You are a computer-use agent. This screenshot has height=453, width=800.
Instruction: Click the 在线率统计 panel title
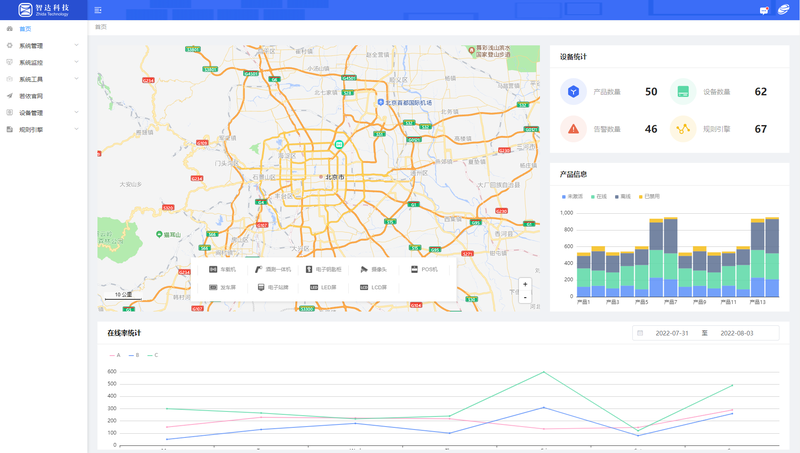pos(124,333)
